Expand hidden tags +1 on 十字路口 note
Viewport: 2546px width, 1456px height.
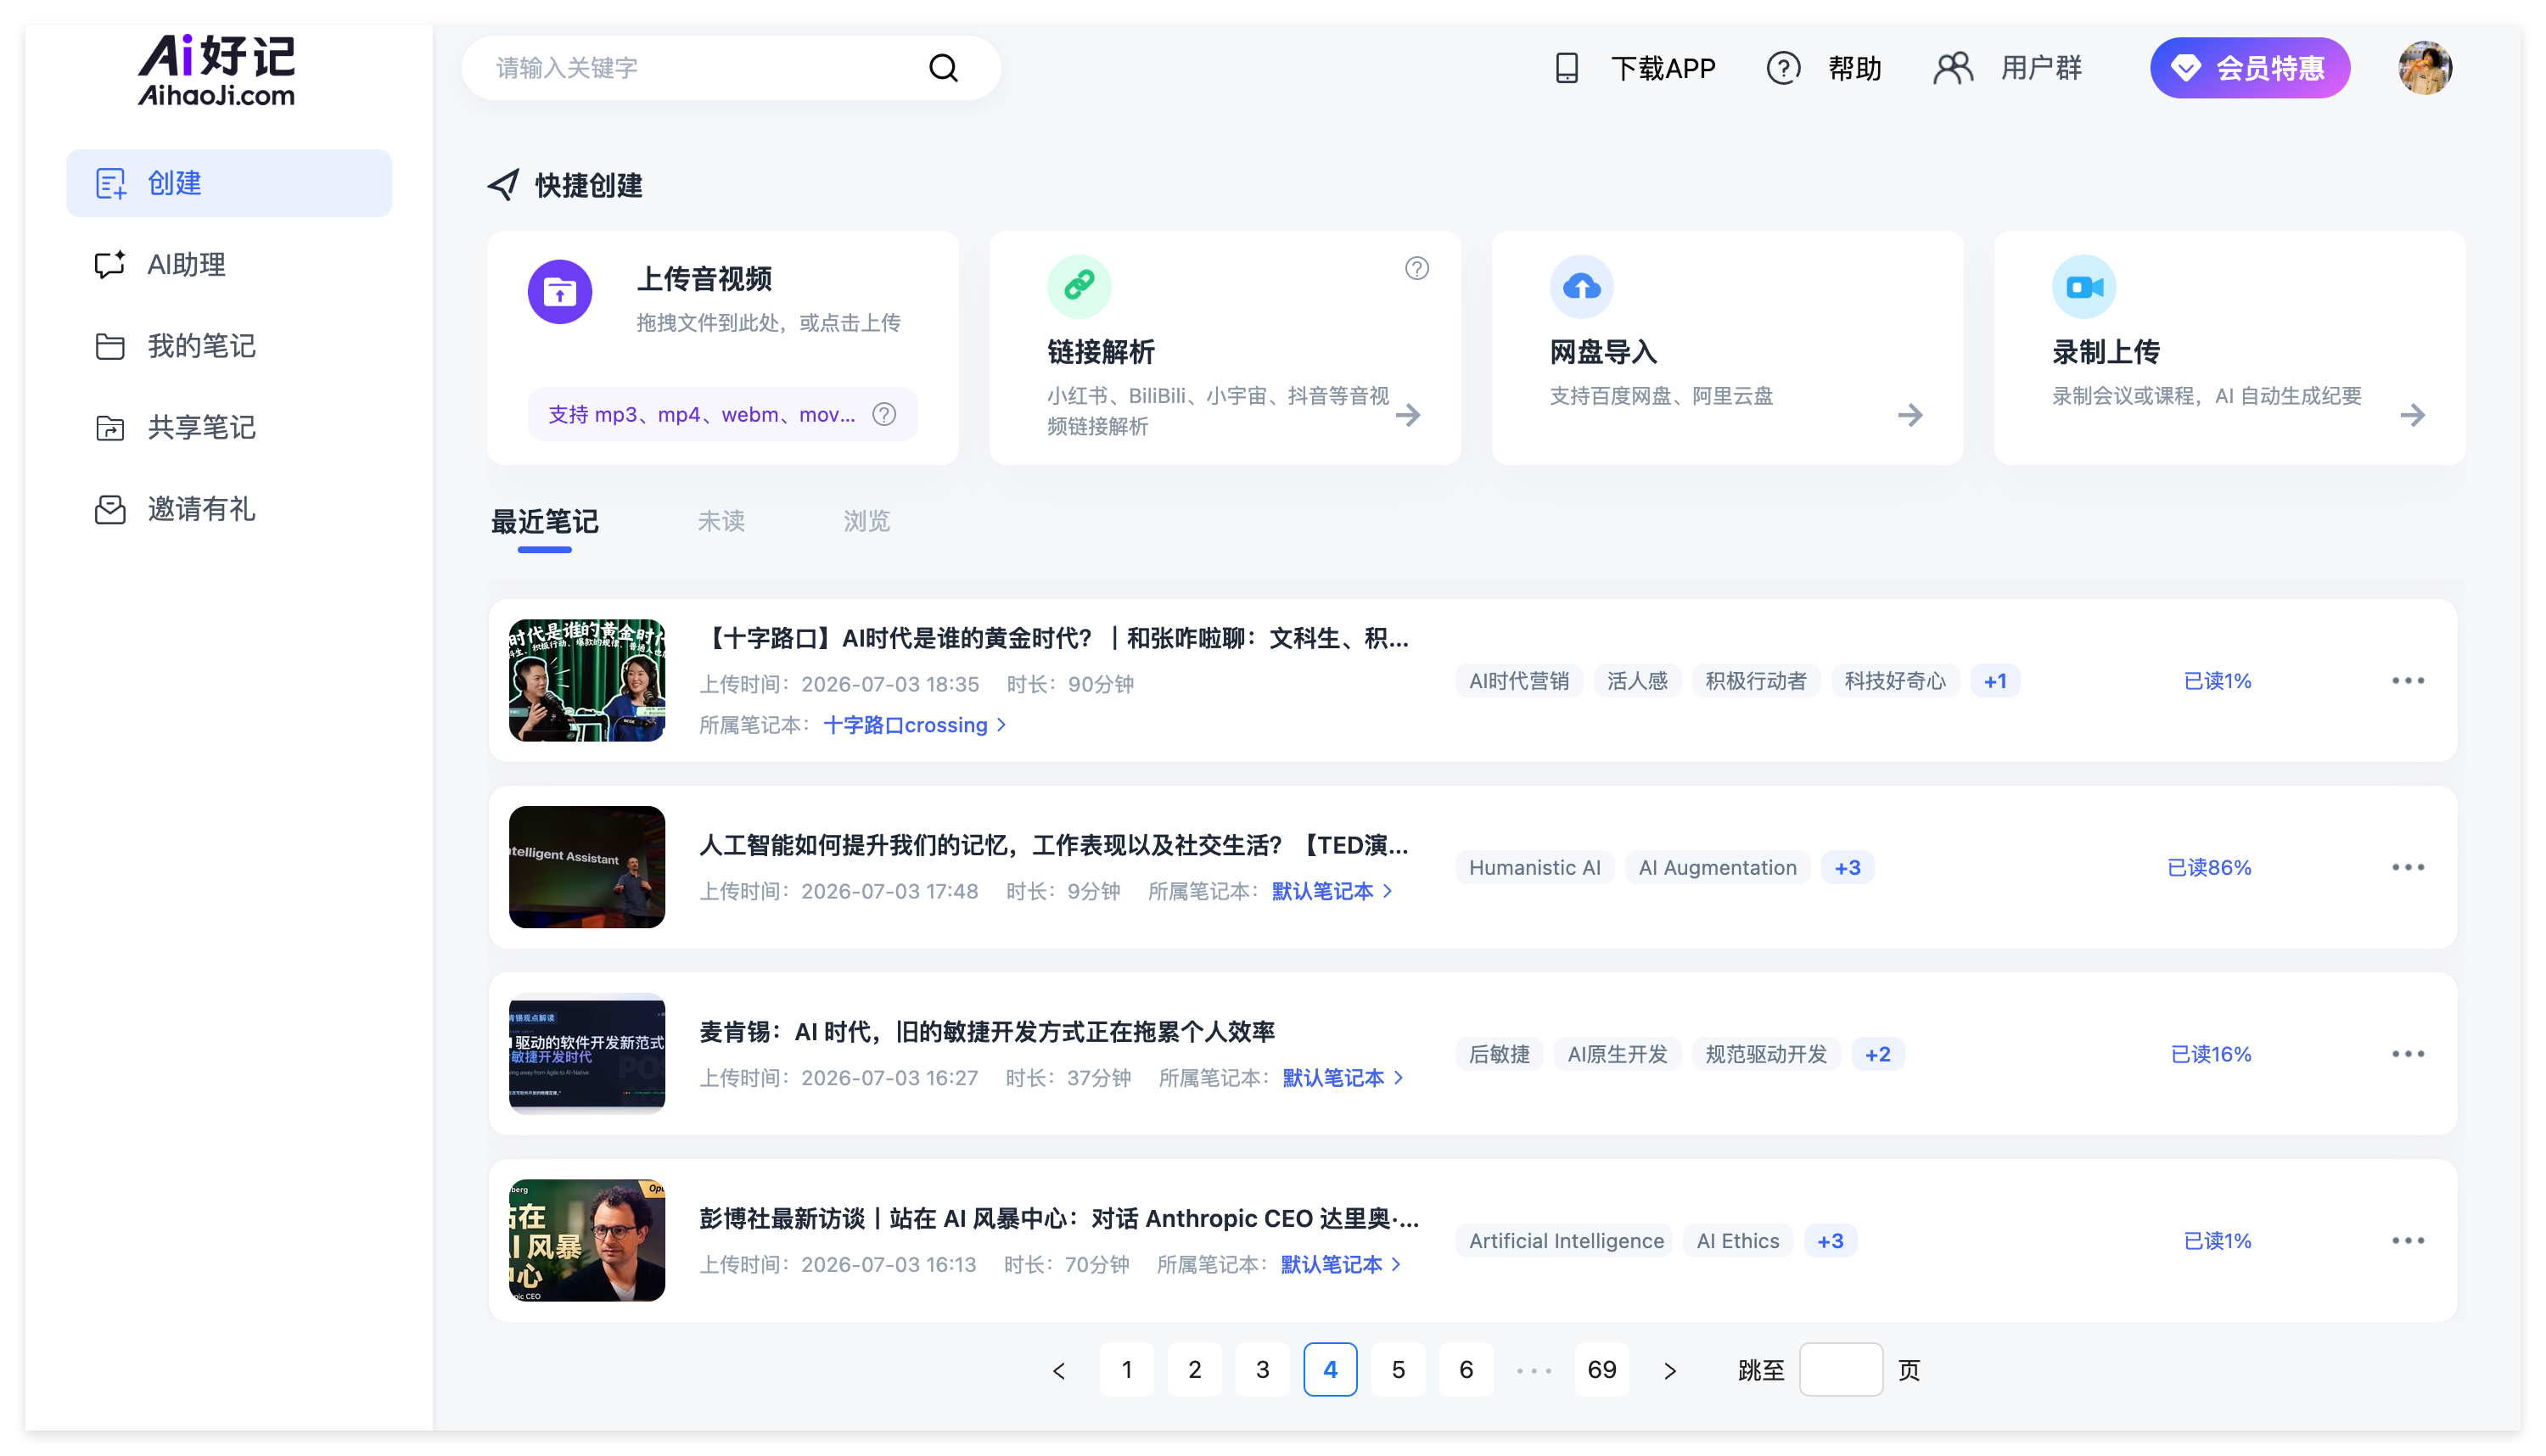pyautogui.click(x=1995, y=681)
